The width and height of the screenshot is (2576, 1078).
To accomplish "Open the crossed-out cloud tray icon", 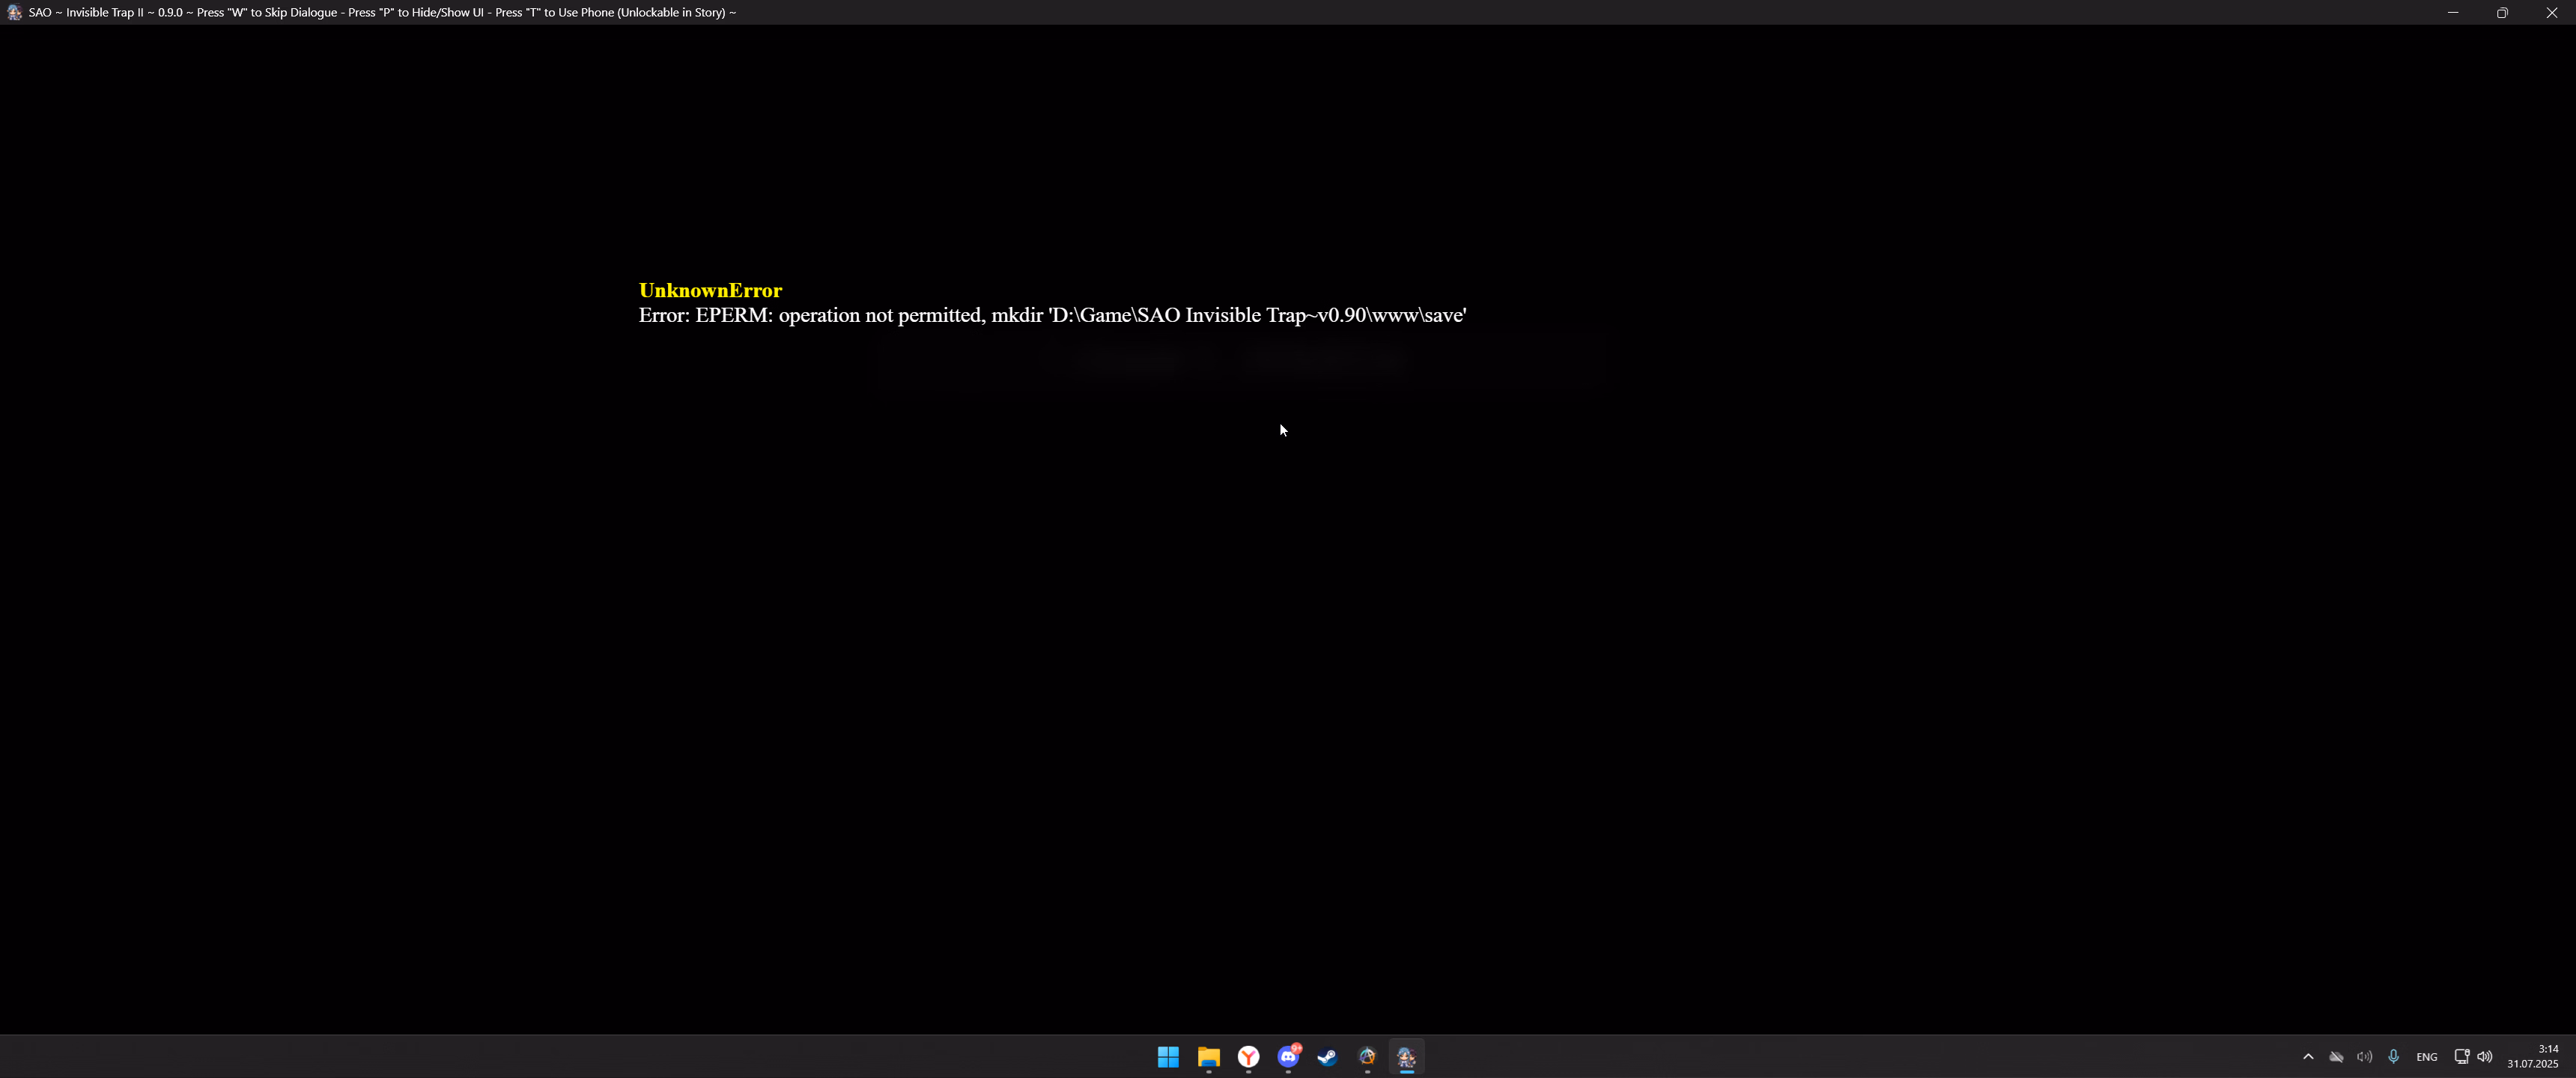I will (x=2336, y=1057).
